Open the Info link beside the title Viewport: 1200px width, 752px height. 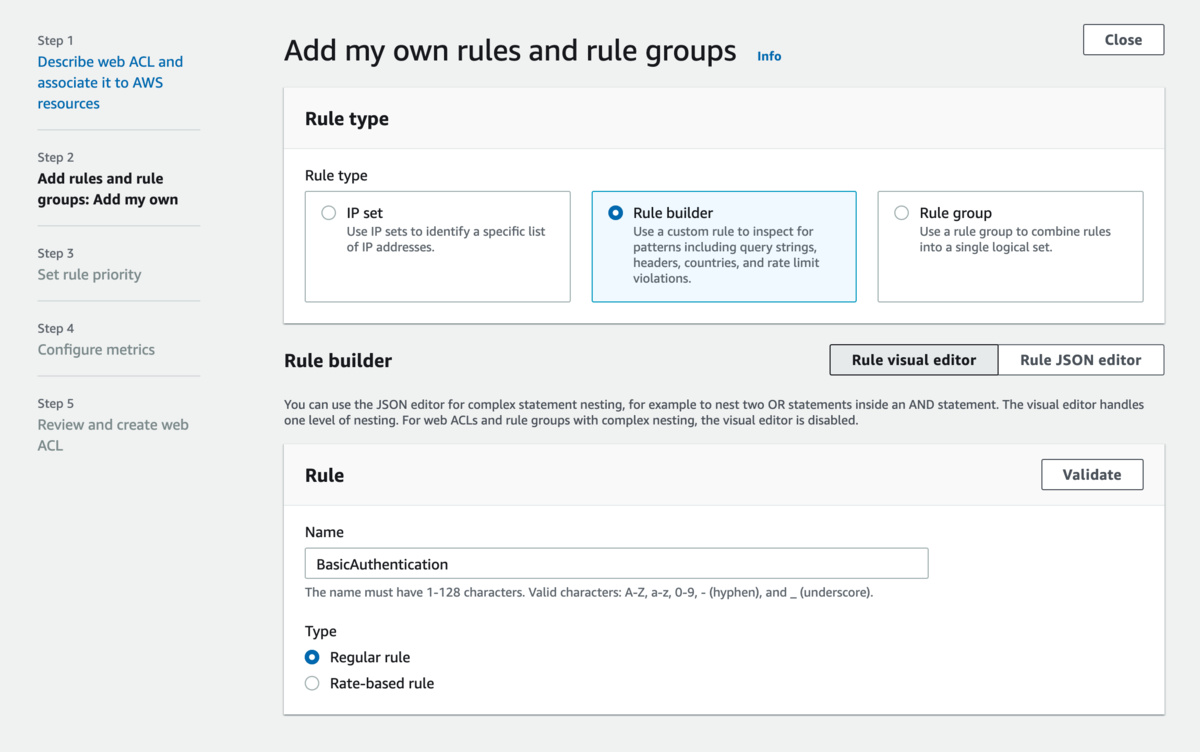coord(769,56)
